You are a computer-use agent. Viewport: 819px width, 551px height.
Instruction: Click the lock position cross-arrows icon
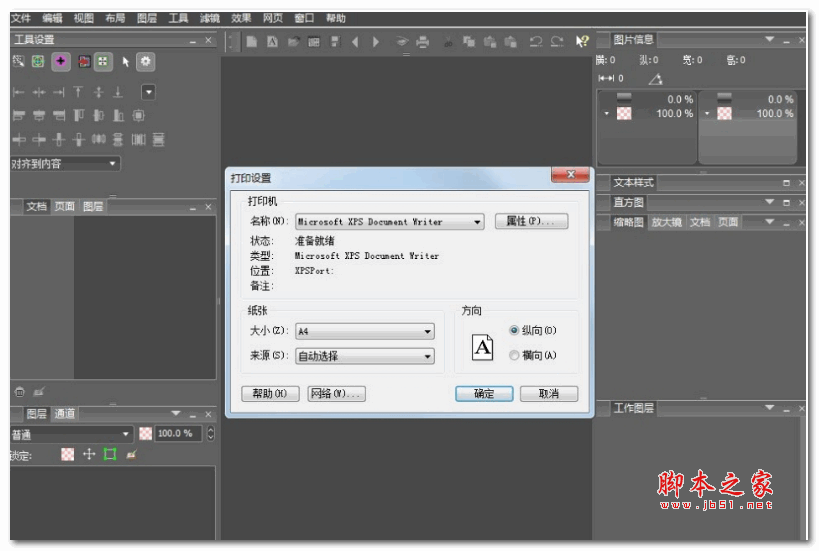89,454
